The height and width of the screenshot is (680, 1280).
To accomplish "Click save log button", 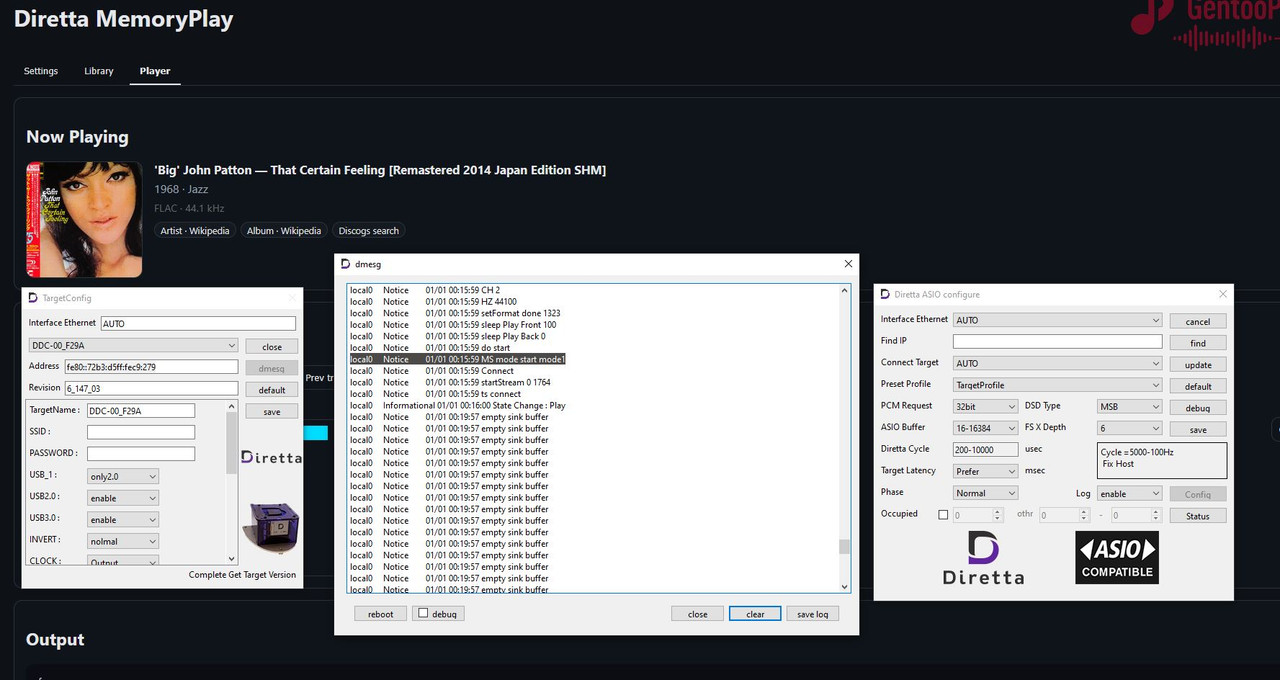I will pyautogui.click(x=812, y=614).
